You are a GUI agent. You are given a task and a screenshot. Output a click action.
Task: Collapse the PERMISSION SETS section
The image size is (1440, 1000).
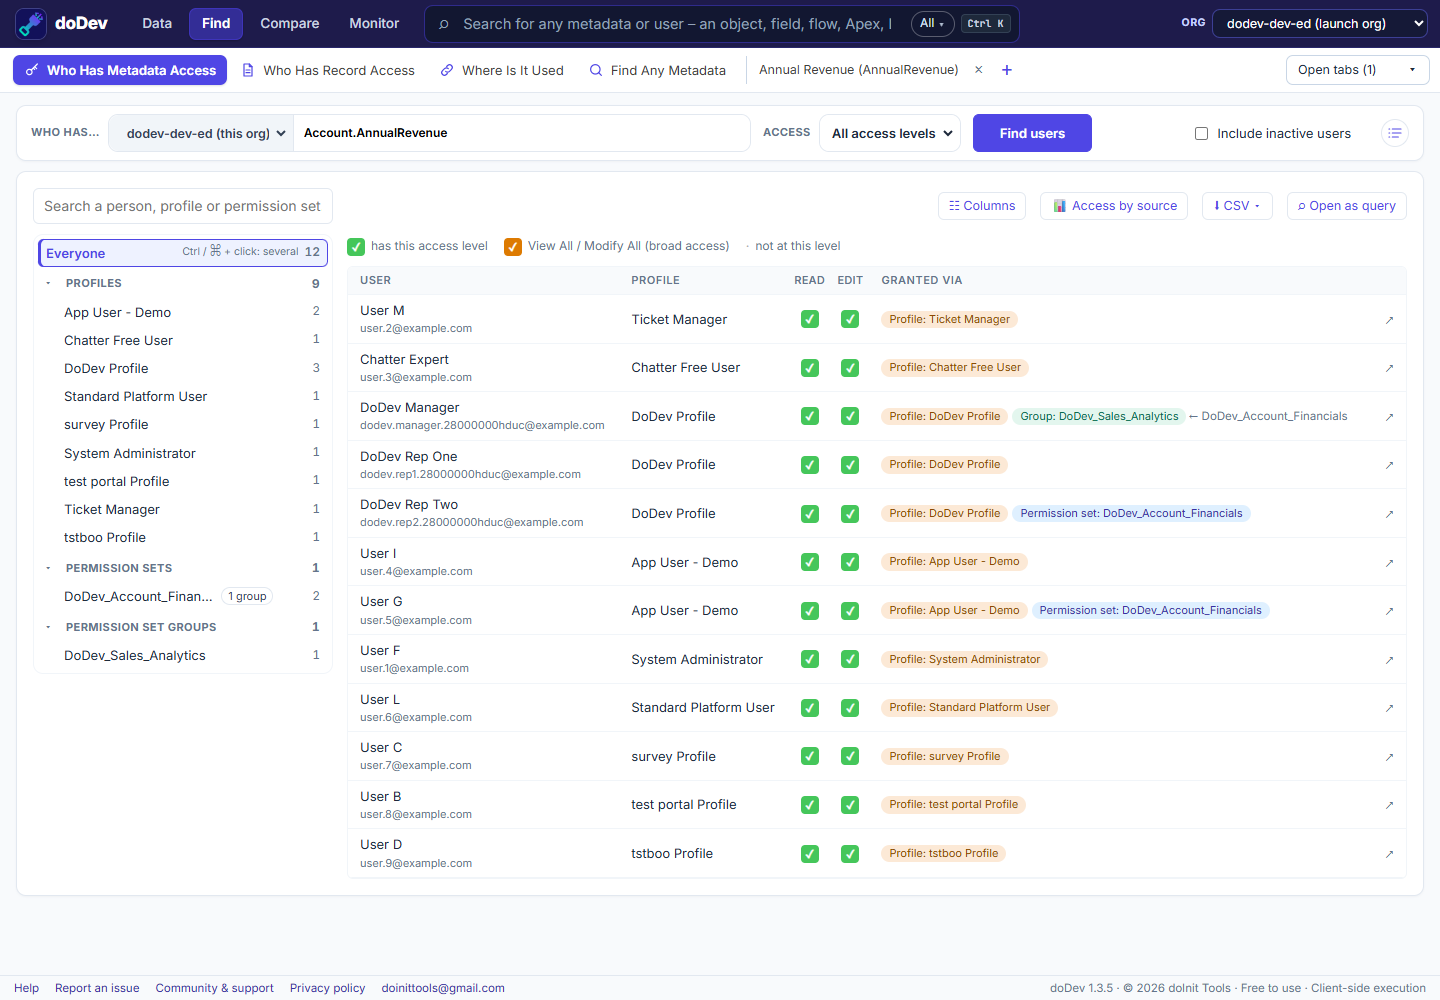[48, 568]
